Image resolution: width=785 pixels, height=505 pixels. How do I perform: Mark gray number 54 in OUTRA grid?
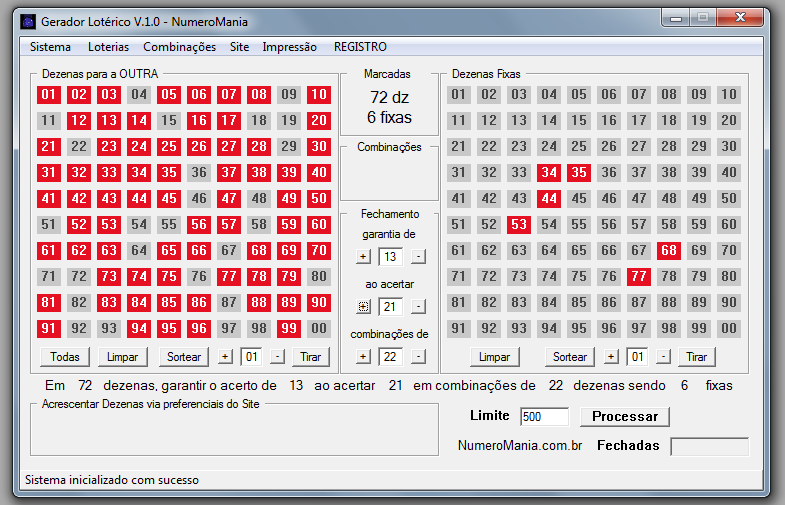click(139, 225)
